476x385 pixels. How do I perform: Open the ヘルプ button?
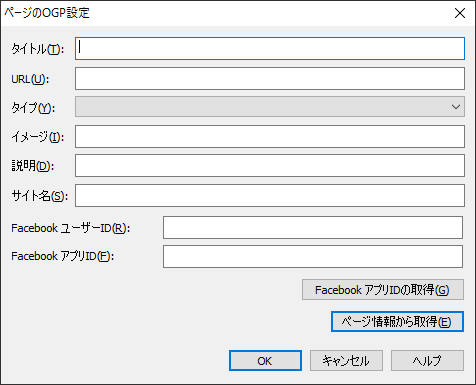click(427, 361)
